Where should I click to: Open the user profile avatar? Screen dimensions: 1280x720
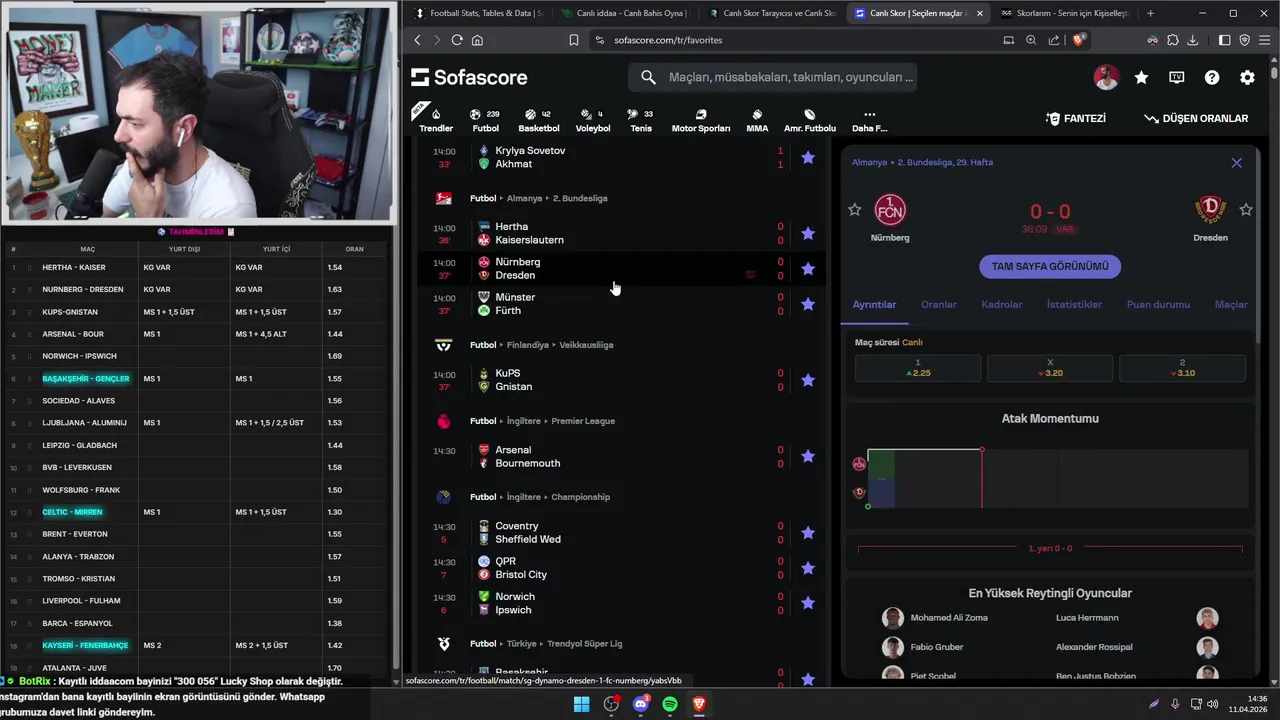(1106, 77)
